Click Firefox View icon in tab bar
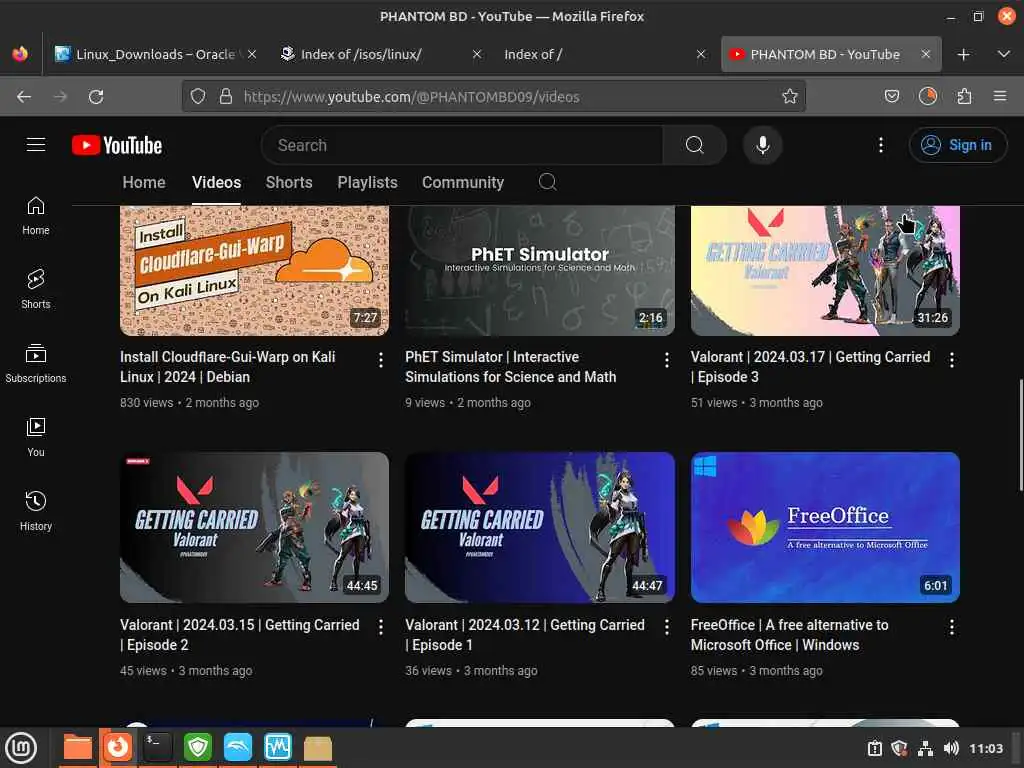The width and height of the screenshot is (1024, 768). [20, 54]
